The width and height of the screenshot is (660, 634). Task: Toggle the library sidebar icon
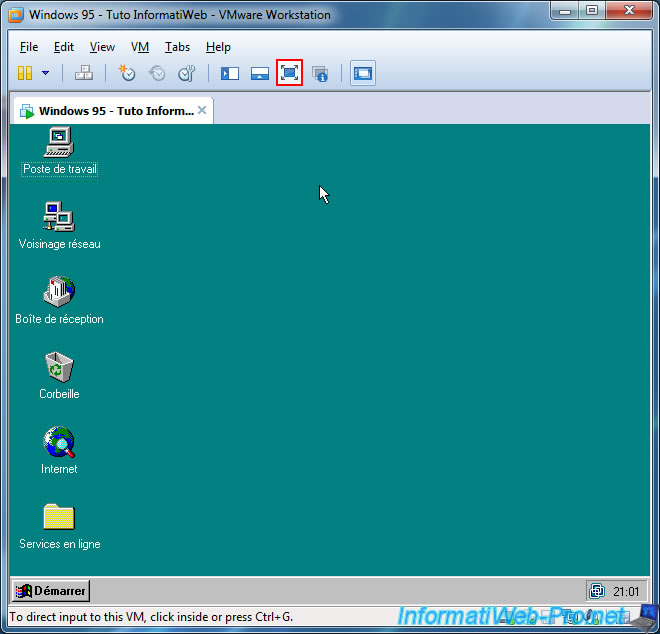coord(230,74)
